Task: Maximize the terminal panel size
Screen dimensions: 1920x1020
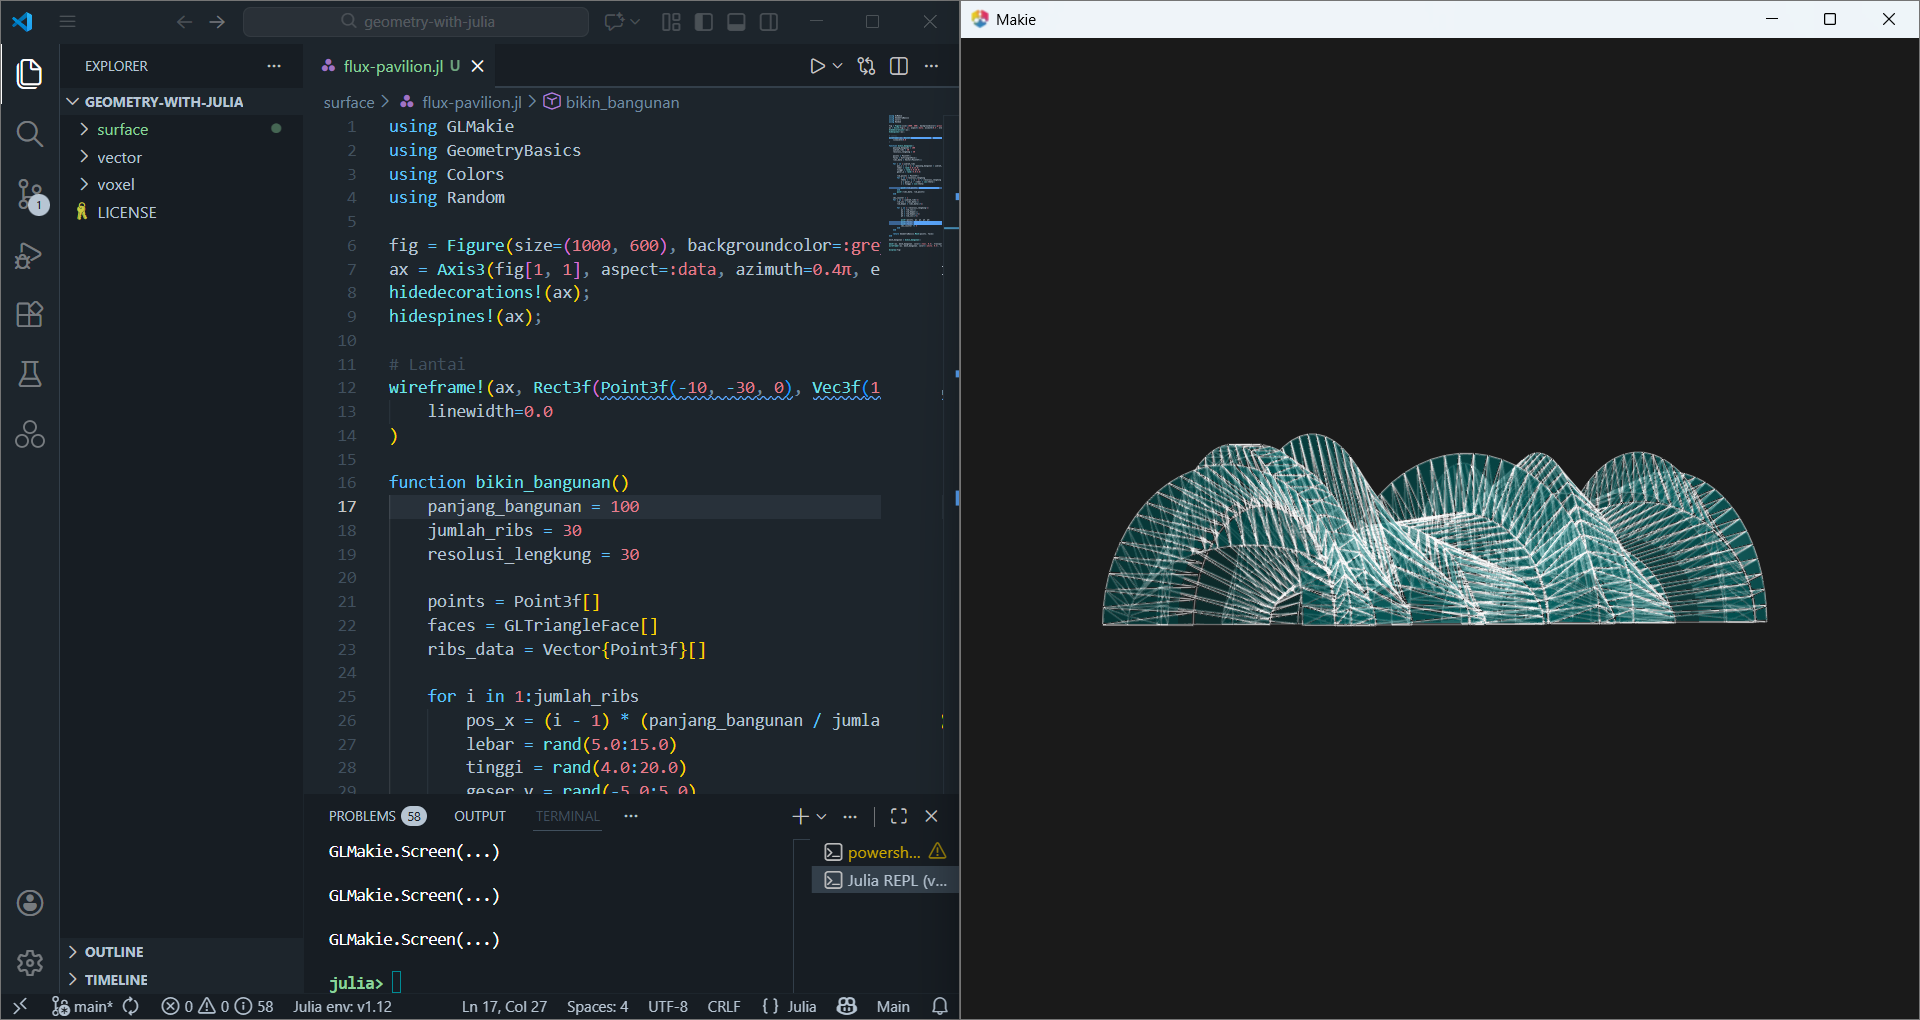Action: pos(899,816)
